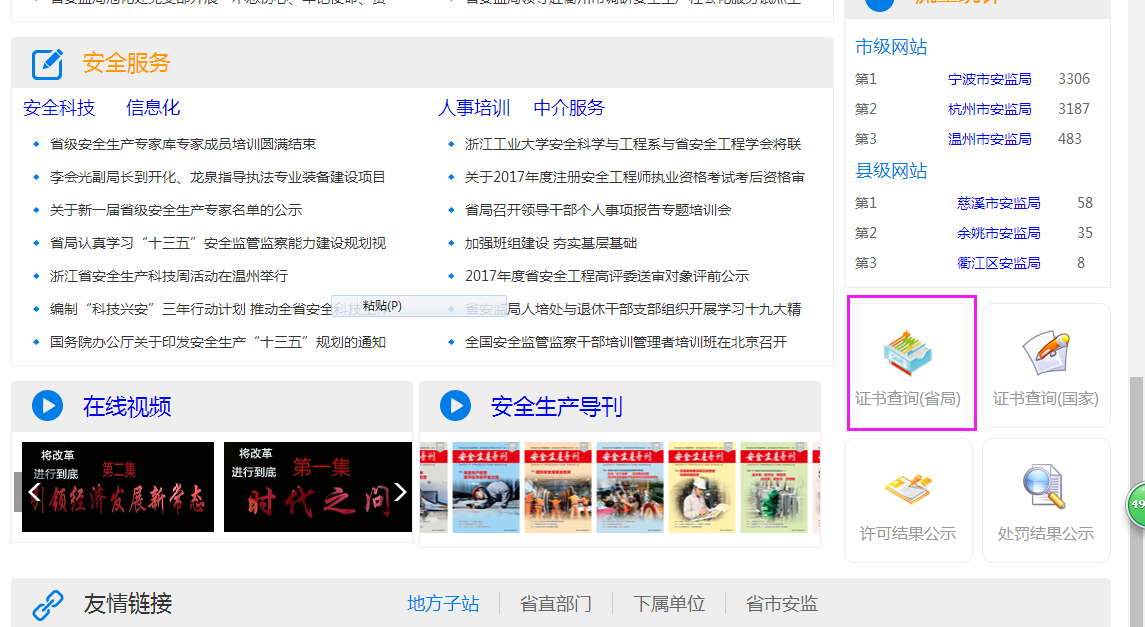Click the 市级网站 heading
1145x627 pixels.
pyautogui.click(x=891, y=47)
